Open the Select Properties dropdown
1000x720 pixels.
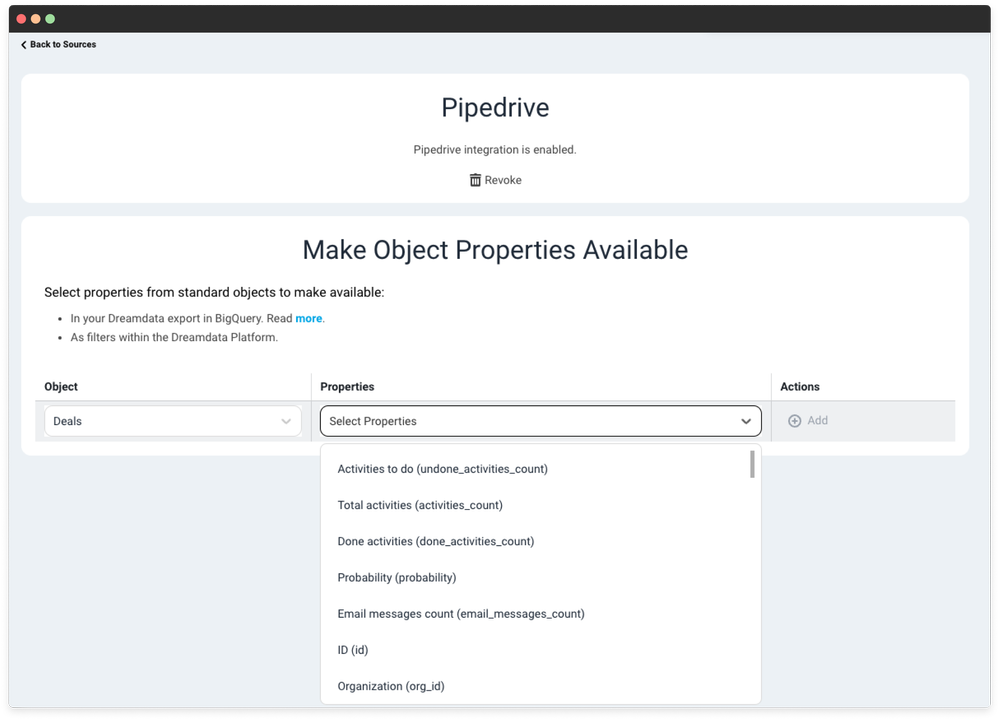540,421
